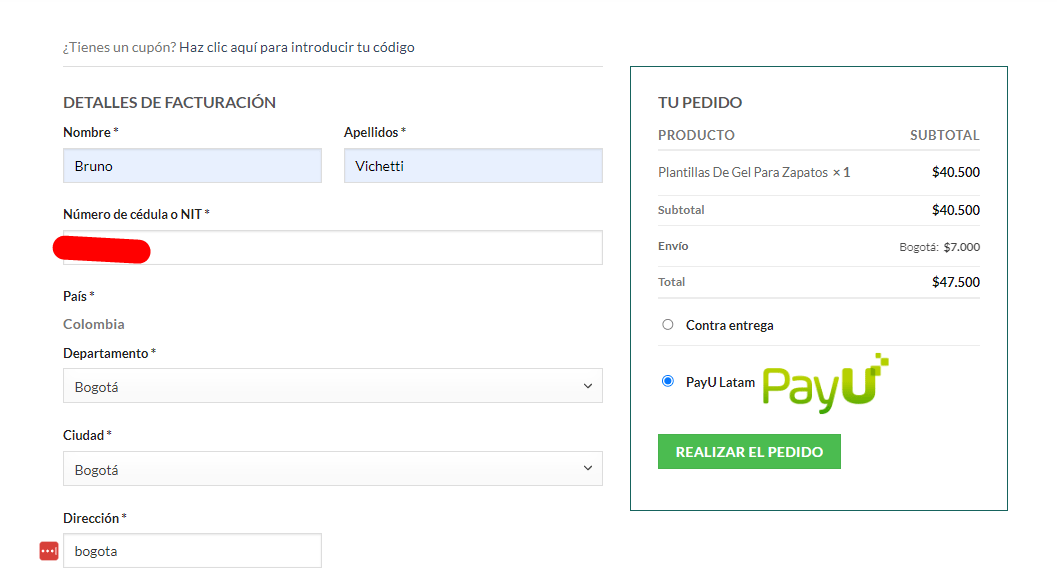Select the PayU Latam payment option
Screen dimensions: 1057x576
tap(667, 381)
